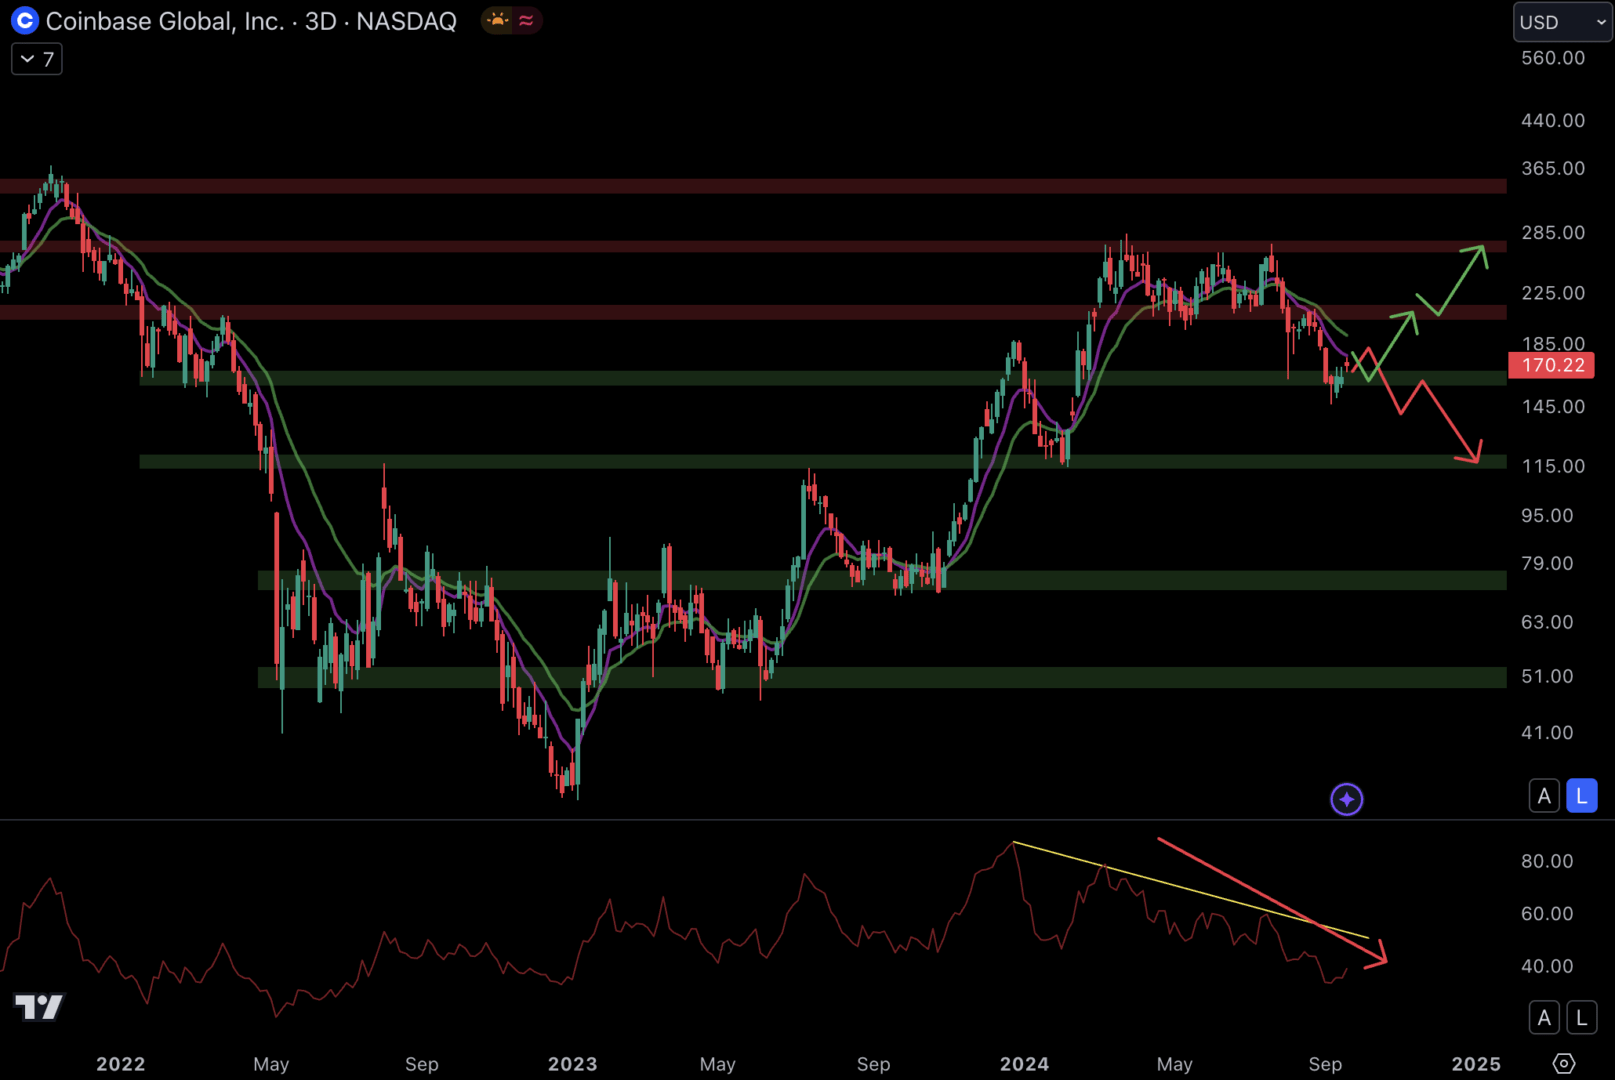Toggle auto scale A on RSI pane
The width and height of the screenshot is (1615, 1080).
[1544, 1018]
